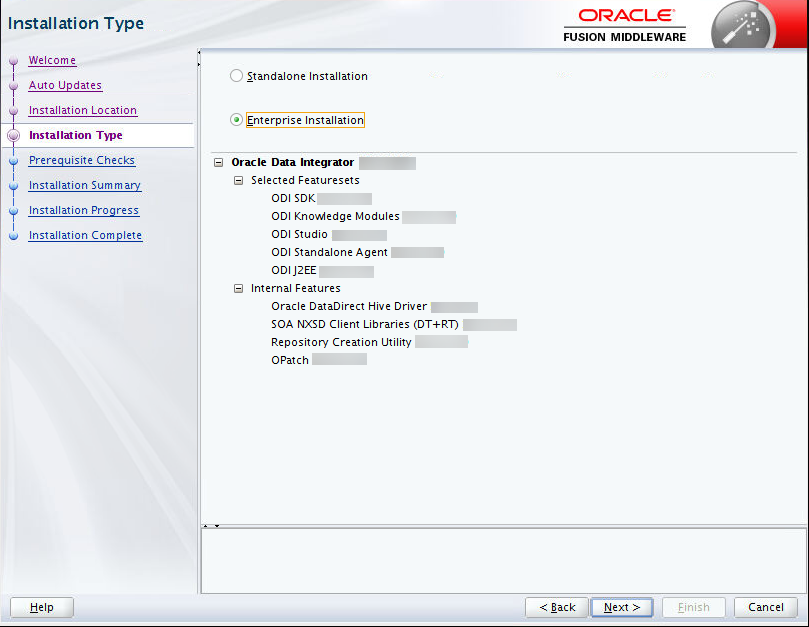Collapse the Oracle Data Integrator tree node
This screenshot has width=809, height=627.
tap(217, 161)
